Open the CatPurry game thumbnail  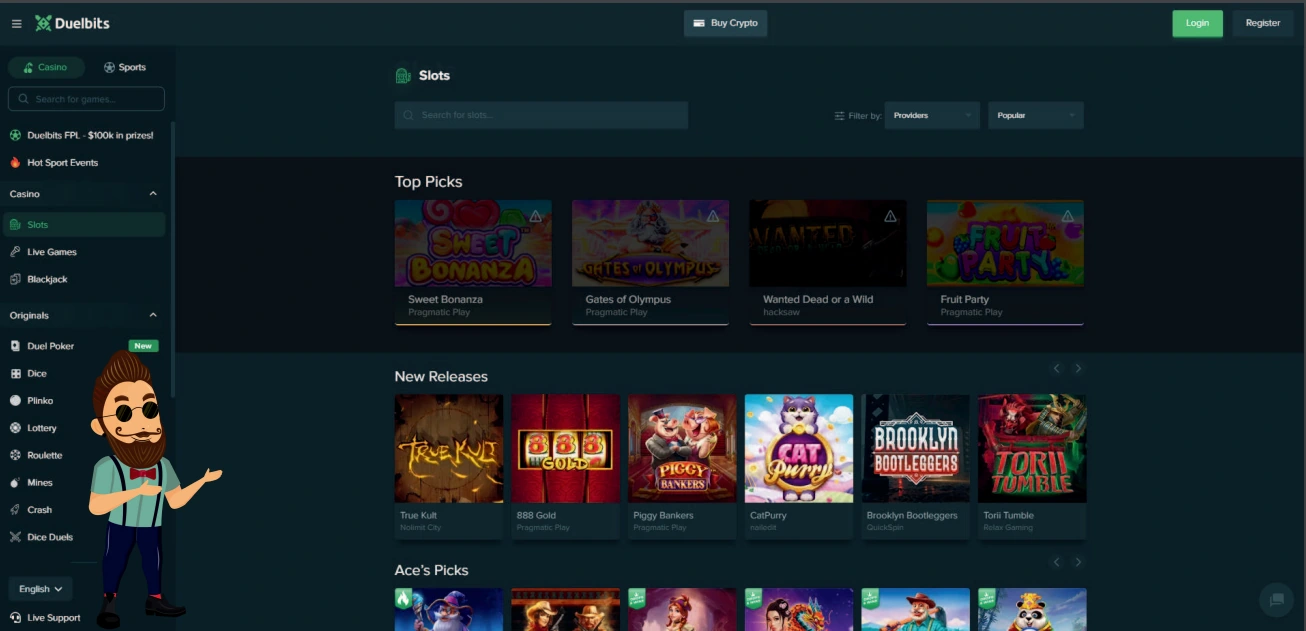[799, 448]
